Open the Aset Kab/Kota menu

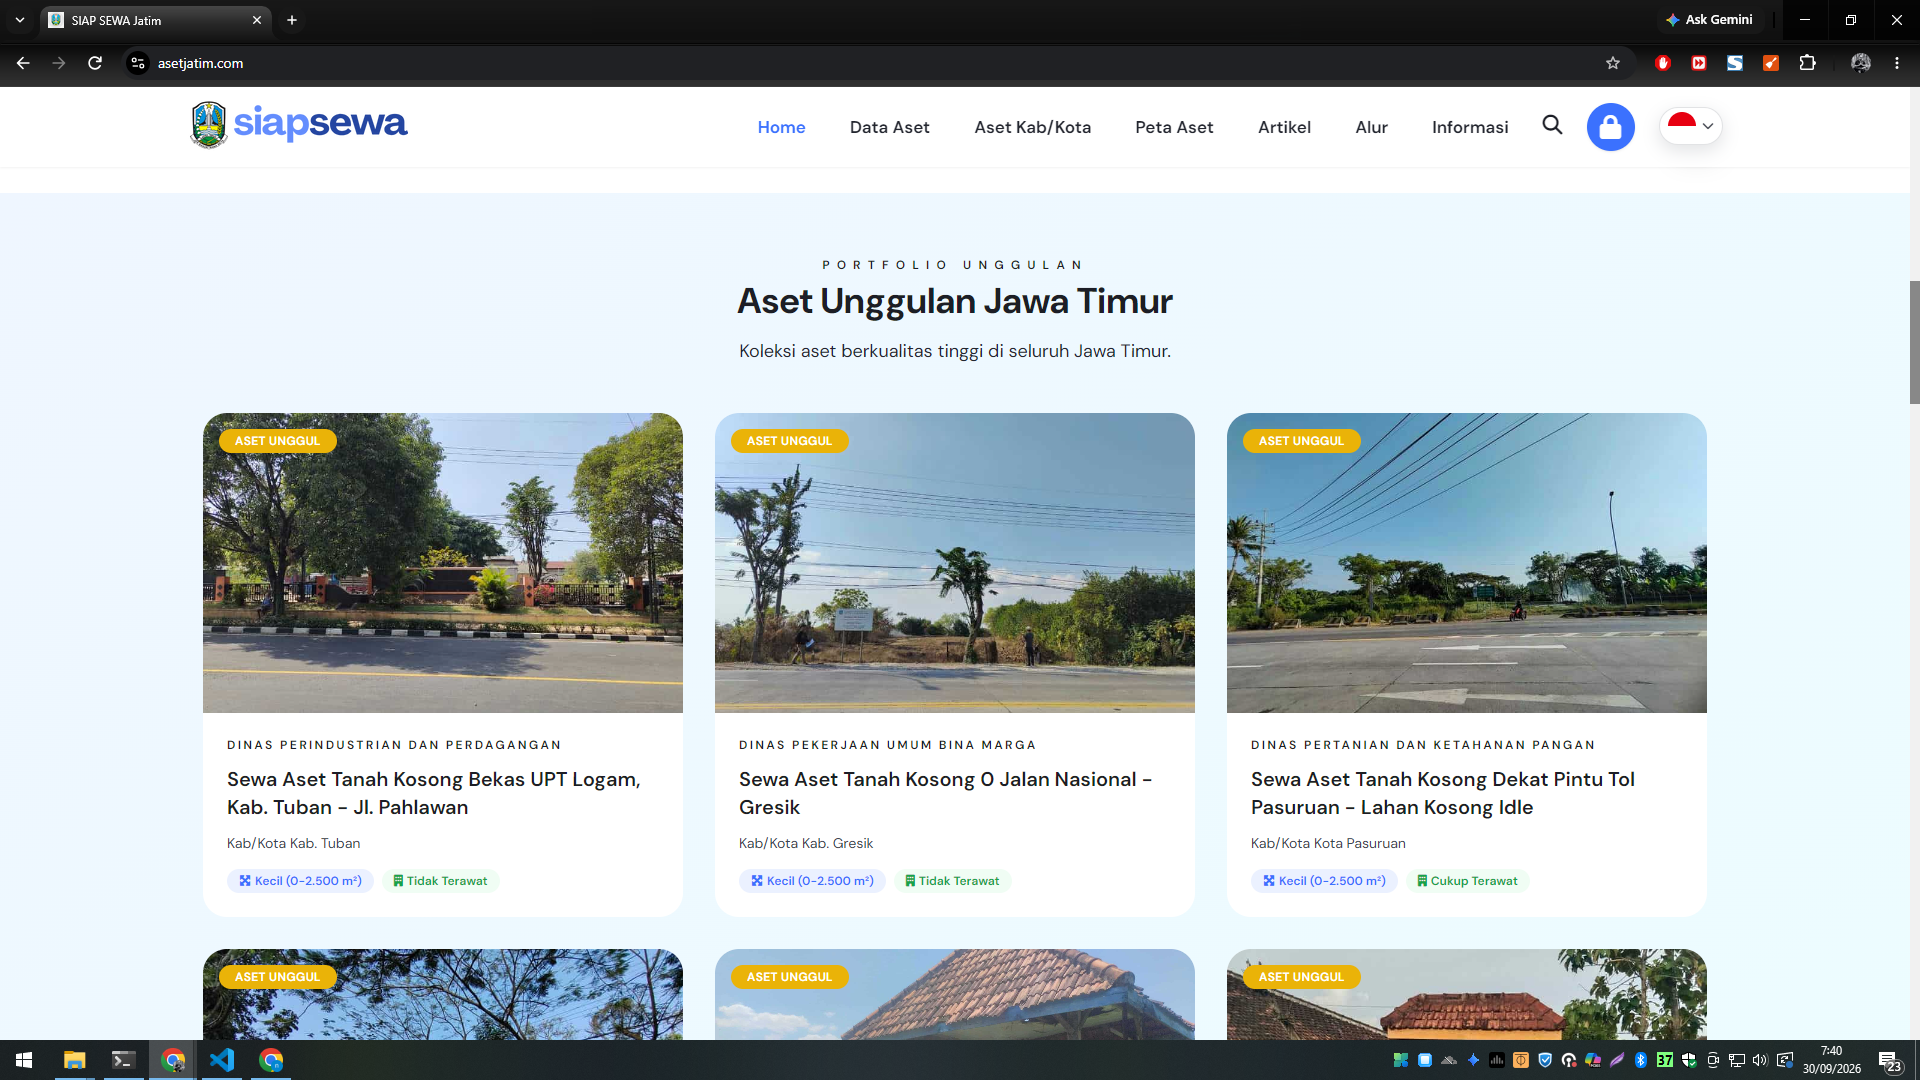1032,127
